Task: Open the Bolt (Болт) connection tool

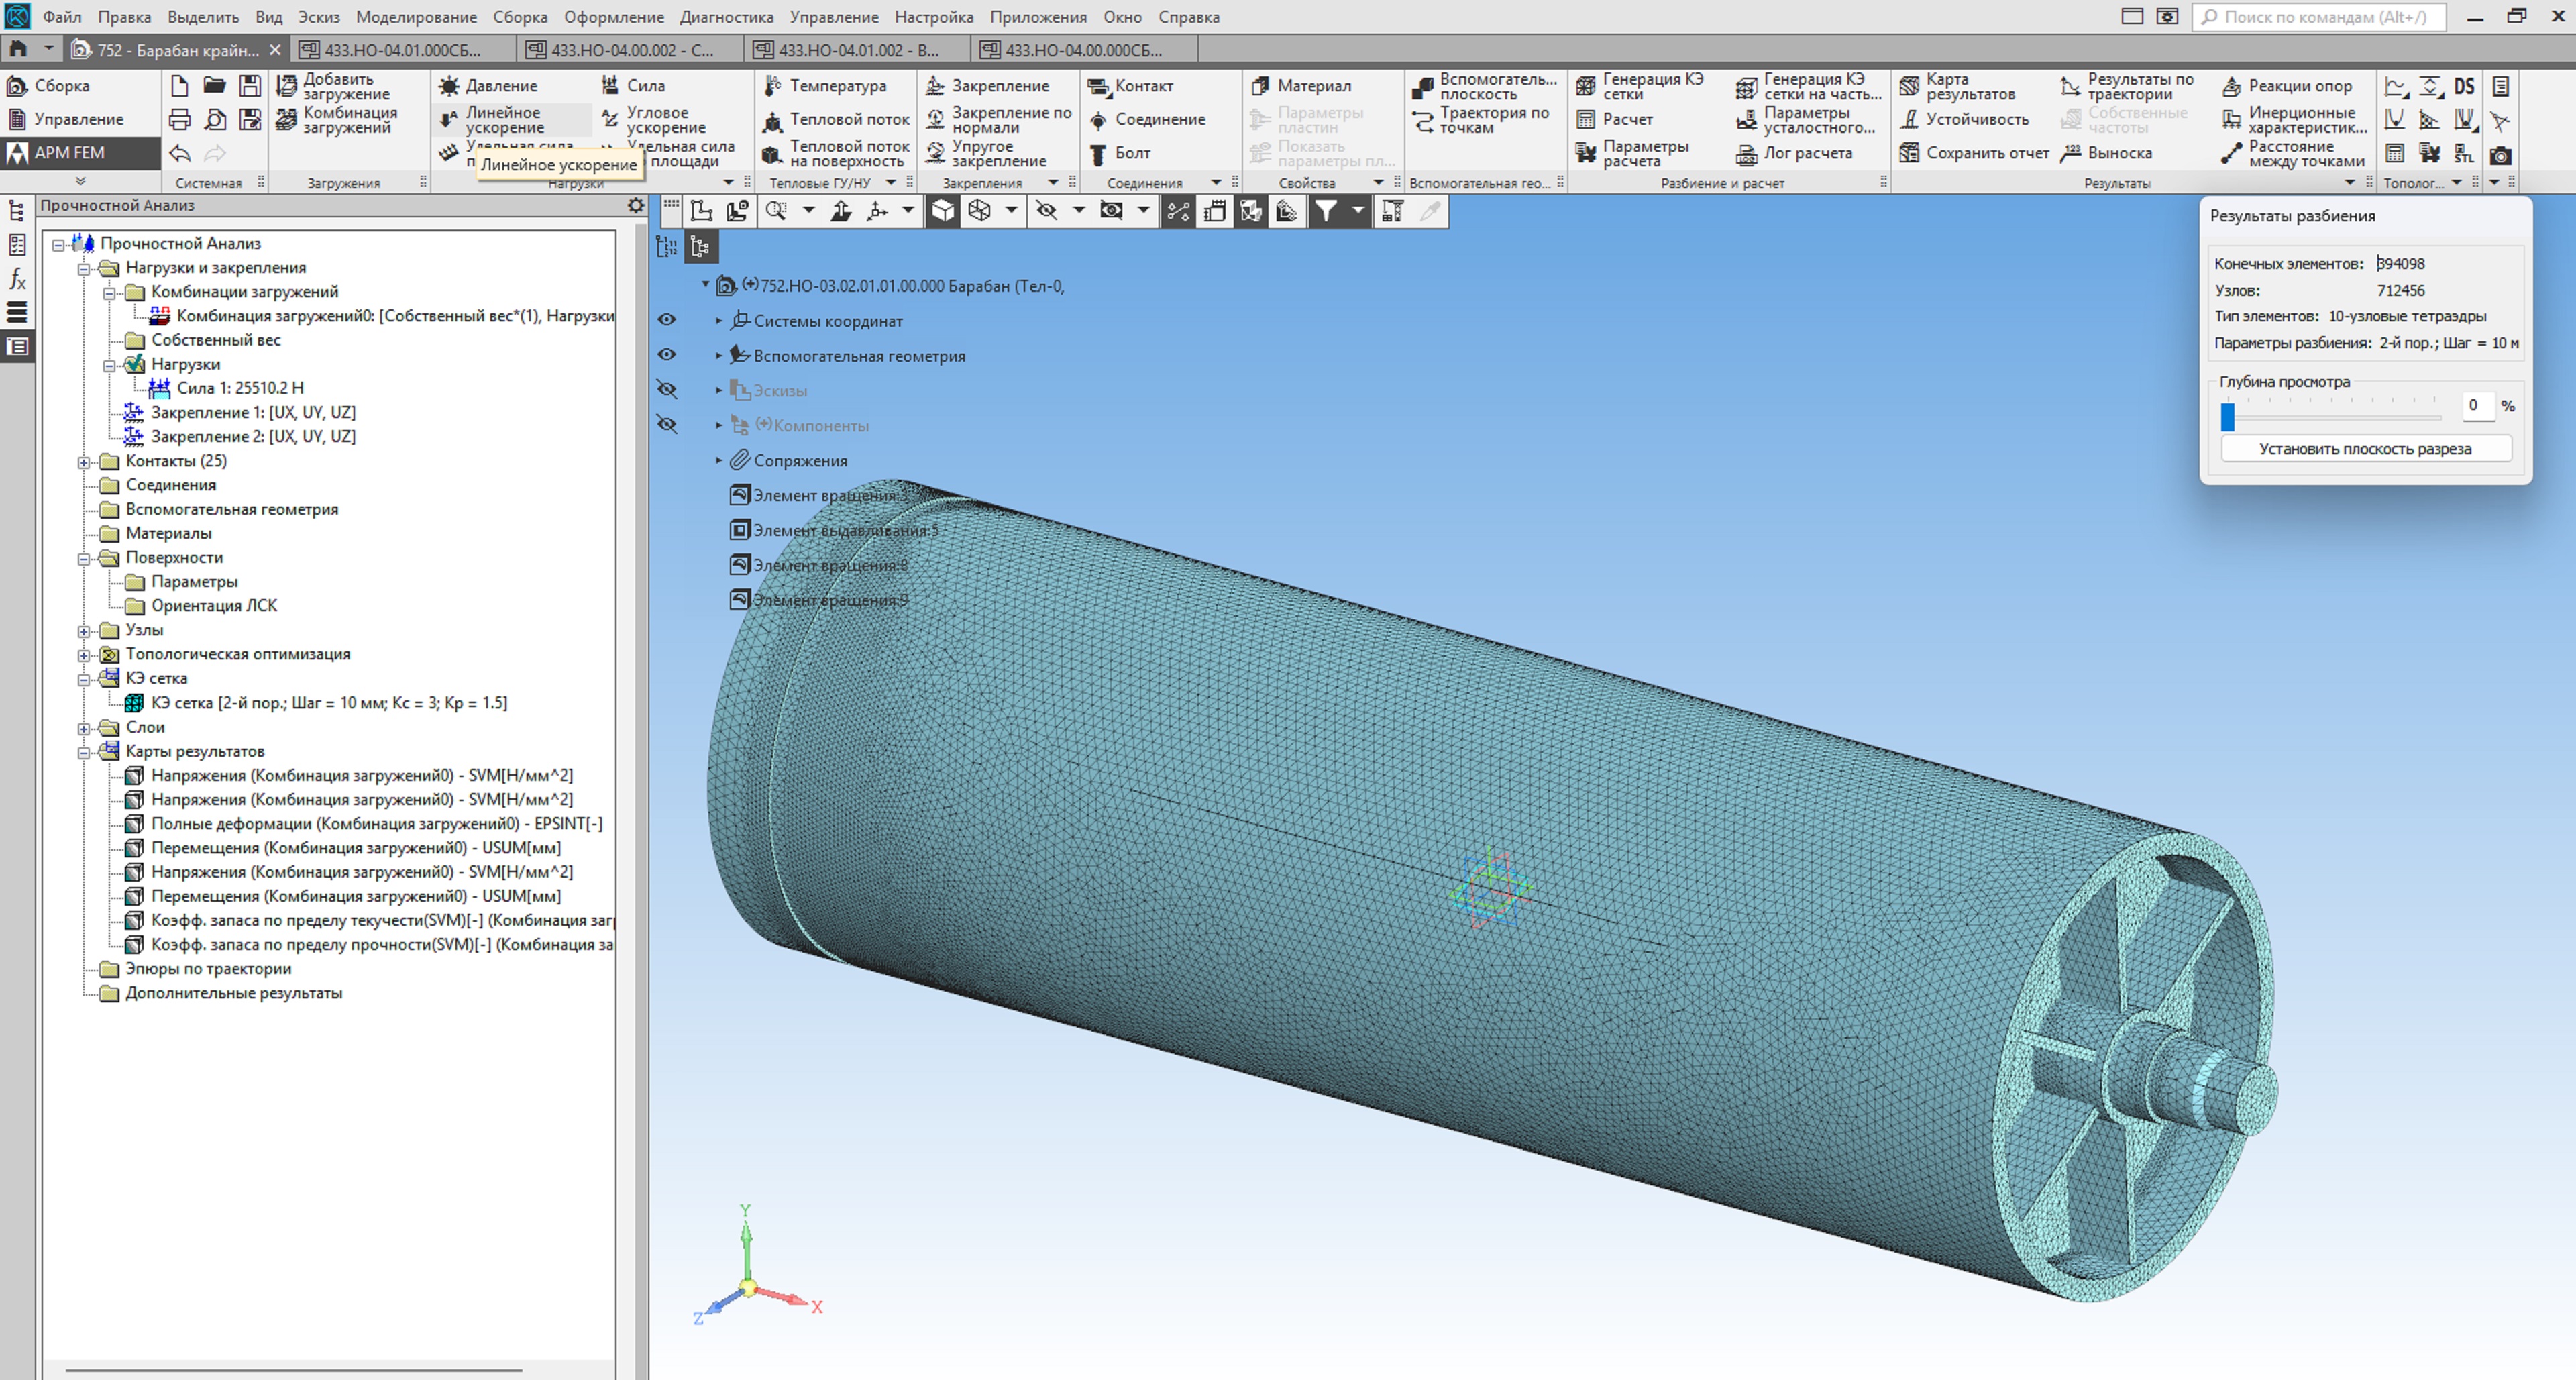Action: tap(1098, 153)
